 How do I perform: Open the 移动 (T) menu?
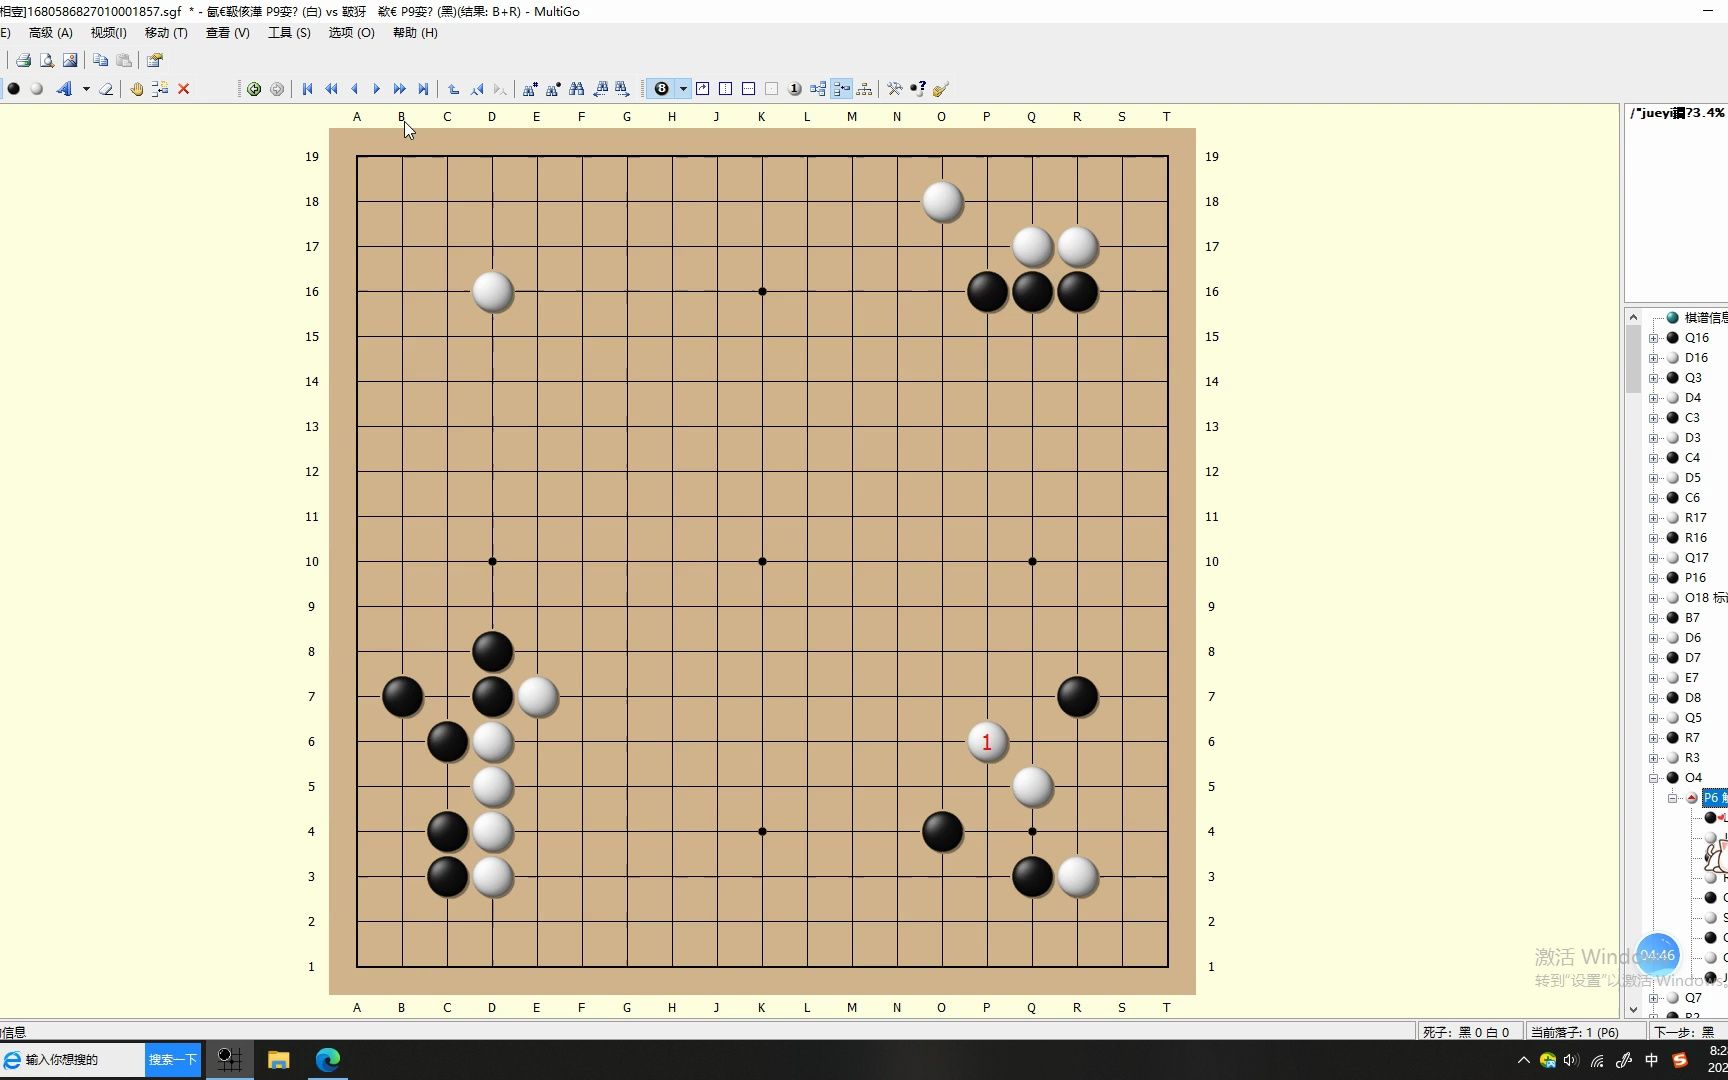point(166,33)
